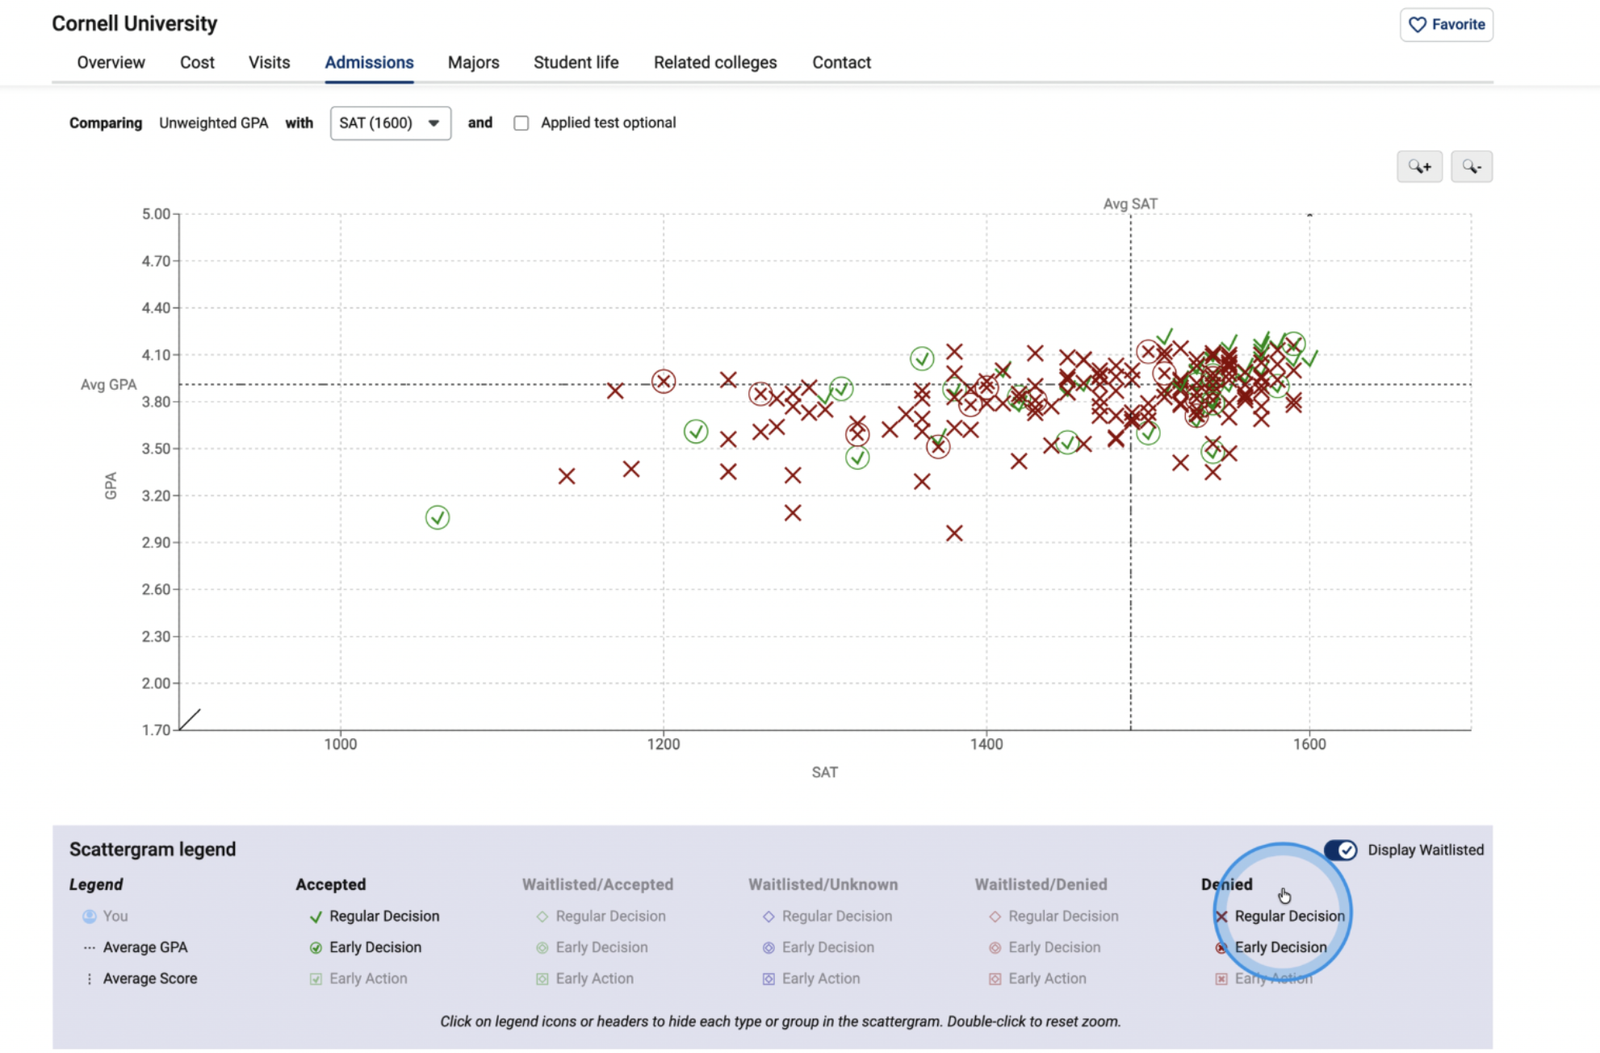
Task: Zoom out of the scattergram
Action: tap(1471, 167)
